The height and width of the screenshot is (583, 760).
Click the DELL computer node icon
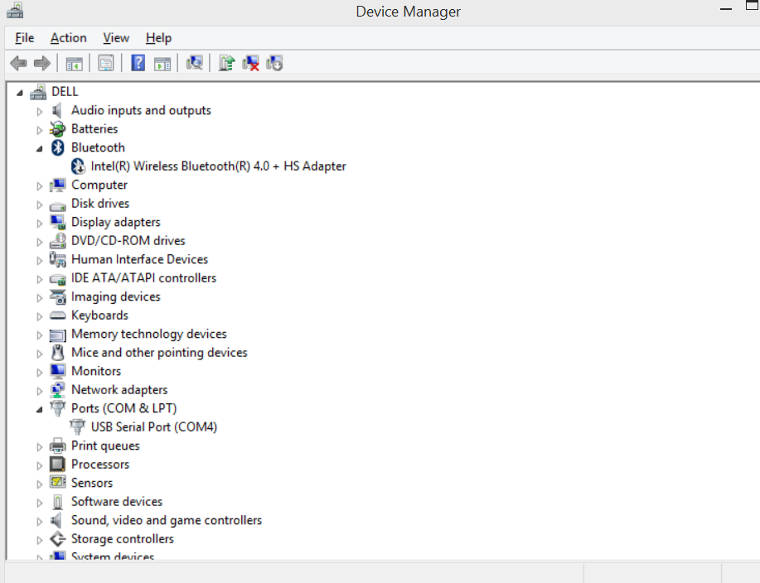point(38,92)
